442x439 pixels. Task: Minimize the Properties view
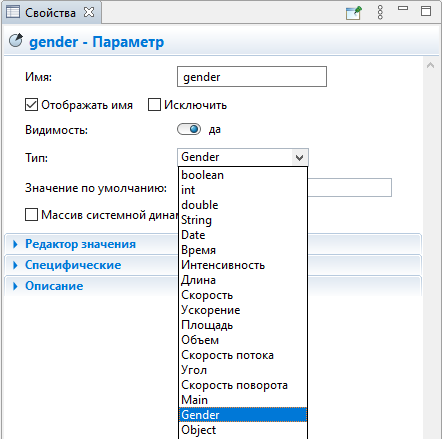pos(403,8)
